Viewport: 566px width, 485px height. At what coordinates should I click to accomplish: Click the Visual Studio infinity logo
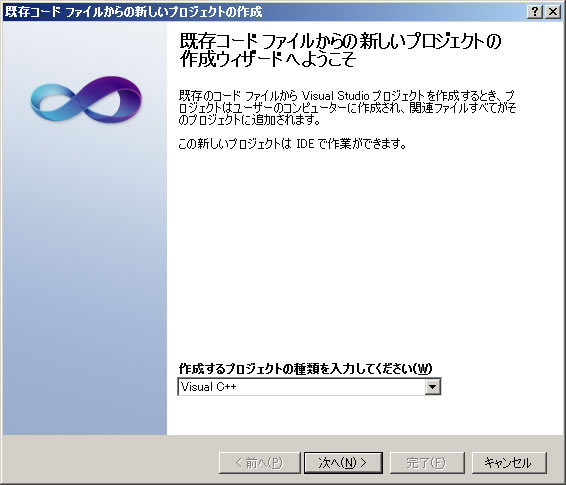click(x=86, y=100)
